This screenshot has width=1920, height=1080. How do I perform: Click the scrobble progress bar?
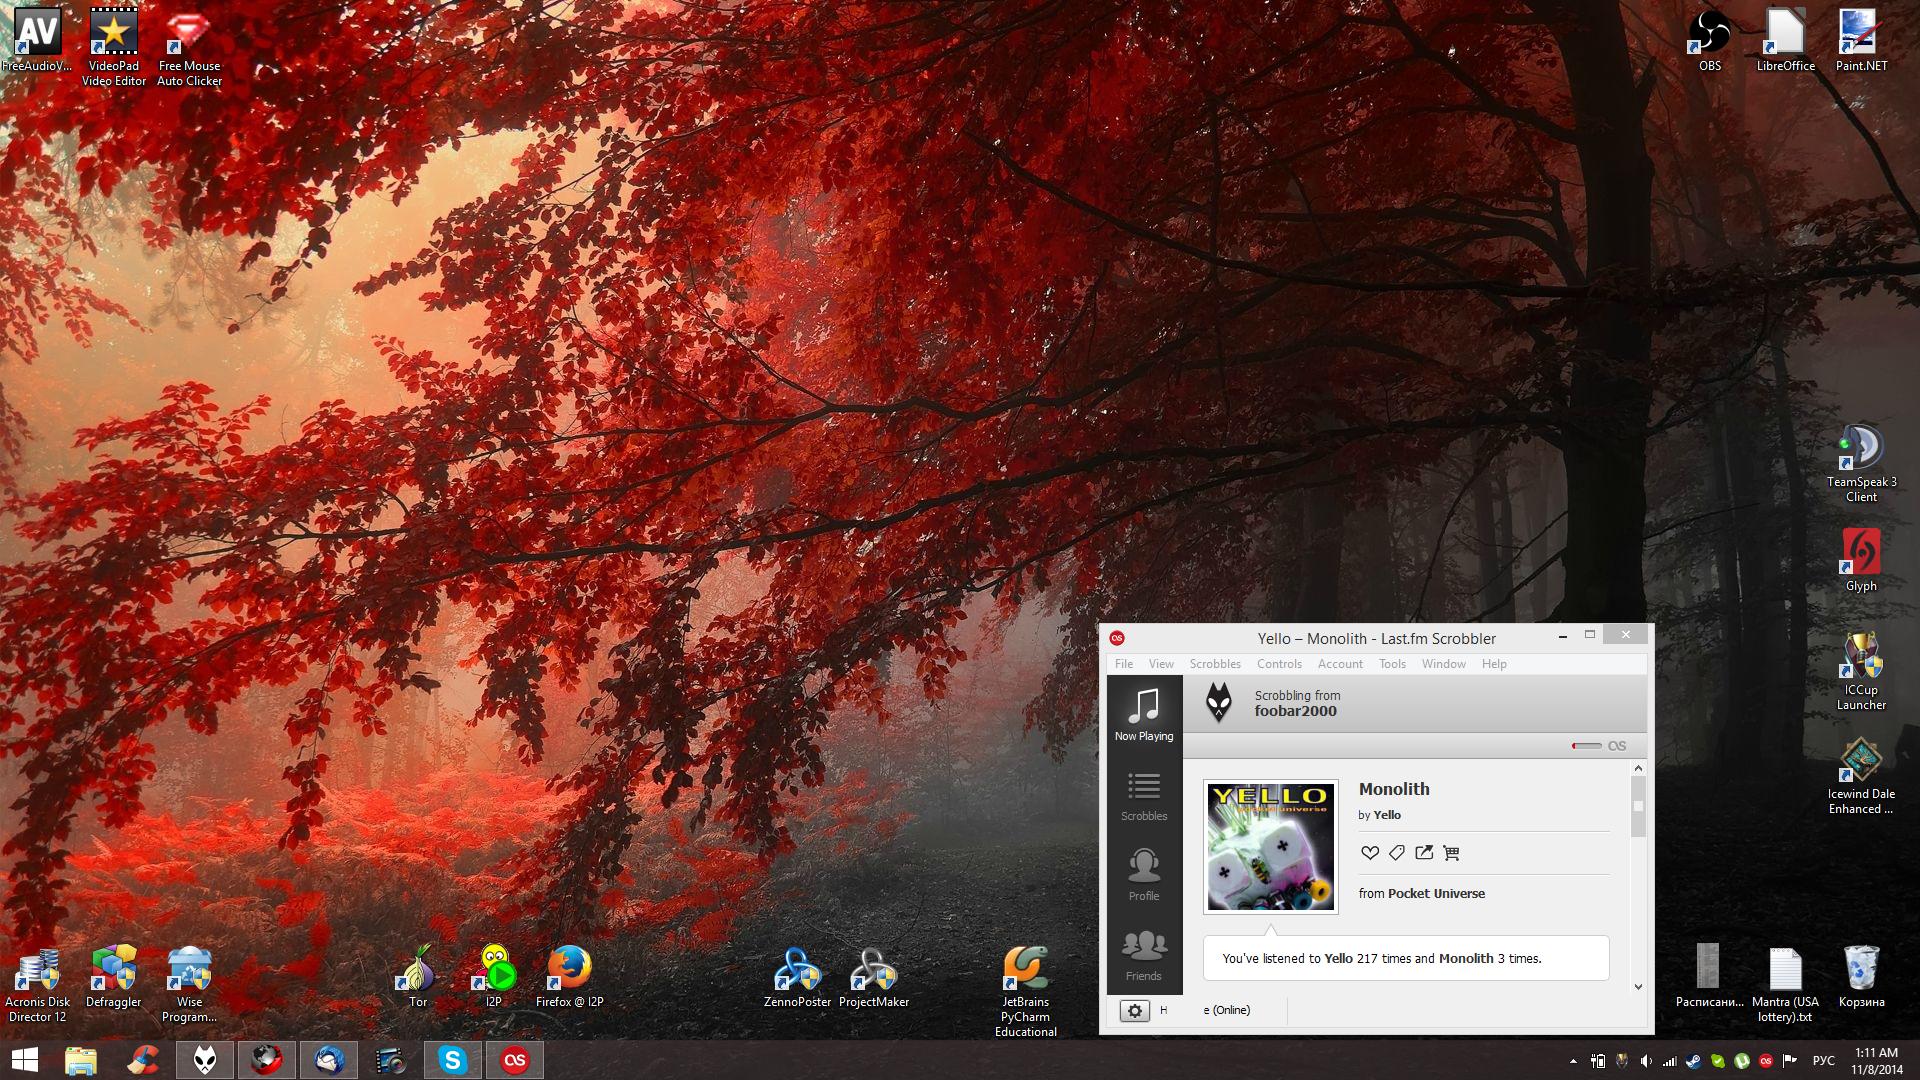coord(1586,746)
